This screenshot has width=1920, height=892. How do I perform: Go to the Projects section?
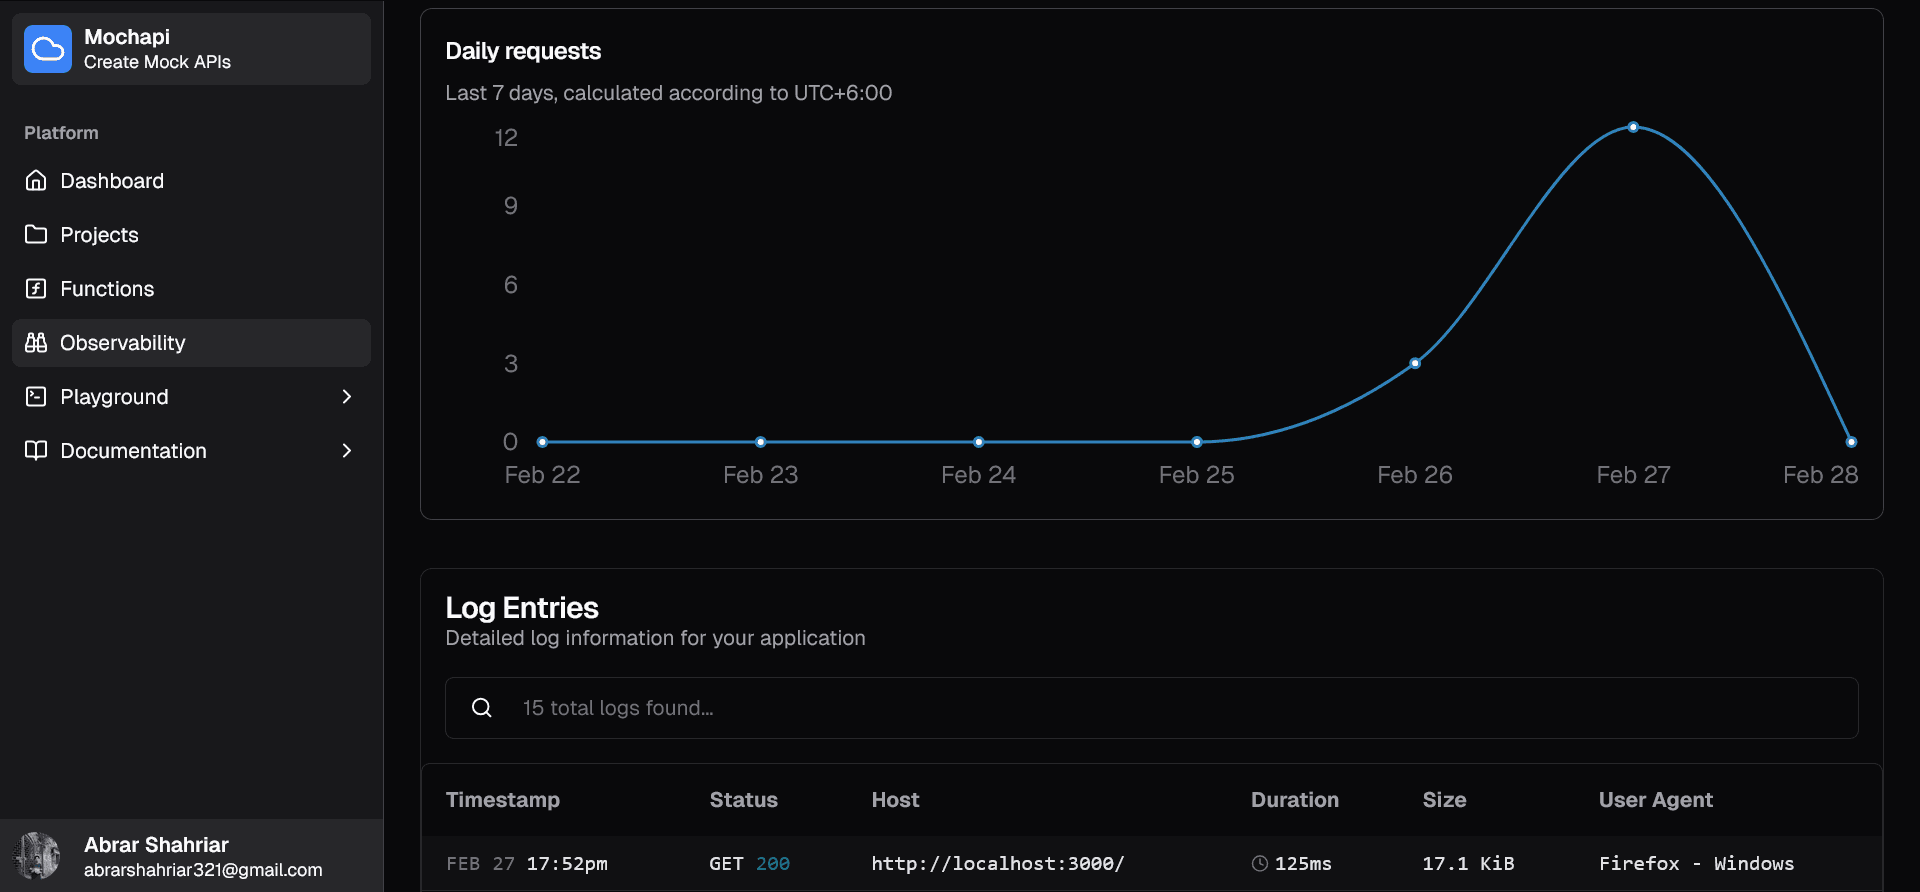tap(99, 235)
